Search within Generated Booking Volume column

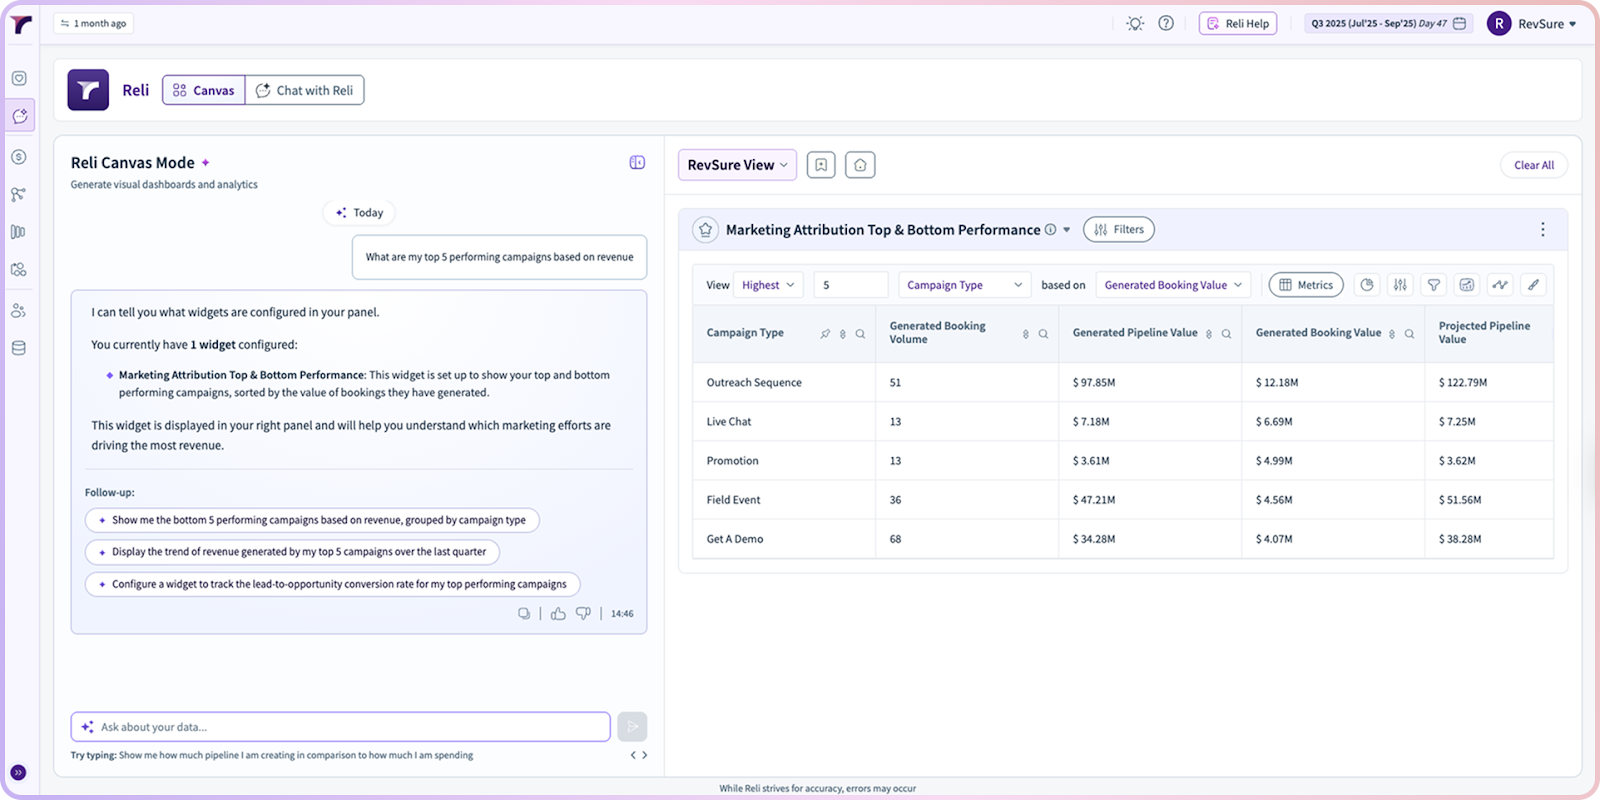(1043, 334)
